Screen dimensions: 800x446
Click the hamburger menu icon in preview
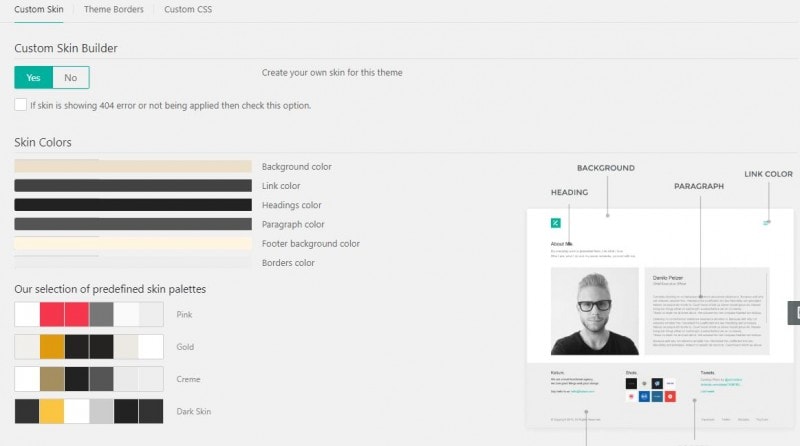(766, 222)
